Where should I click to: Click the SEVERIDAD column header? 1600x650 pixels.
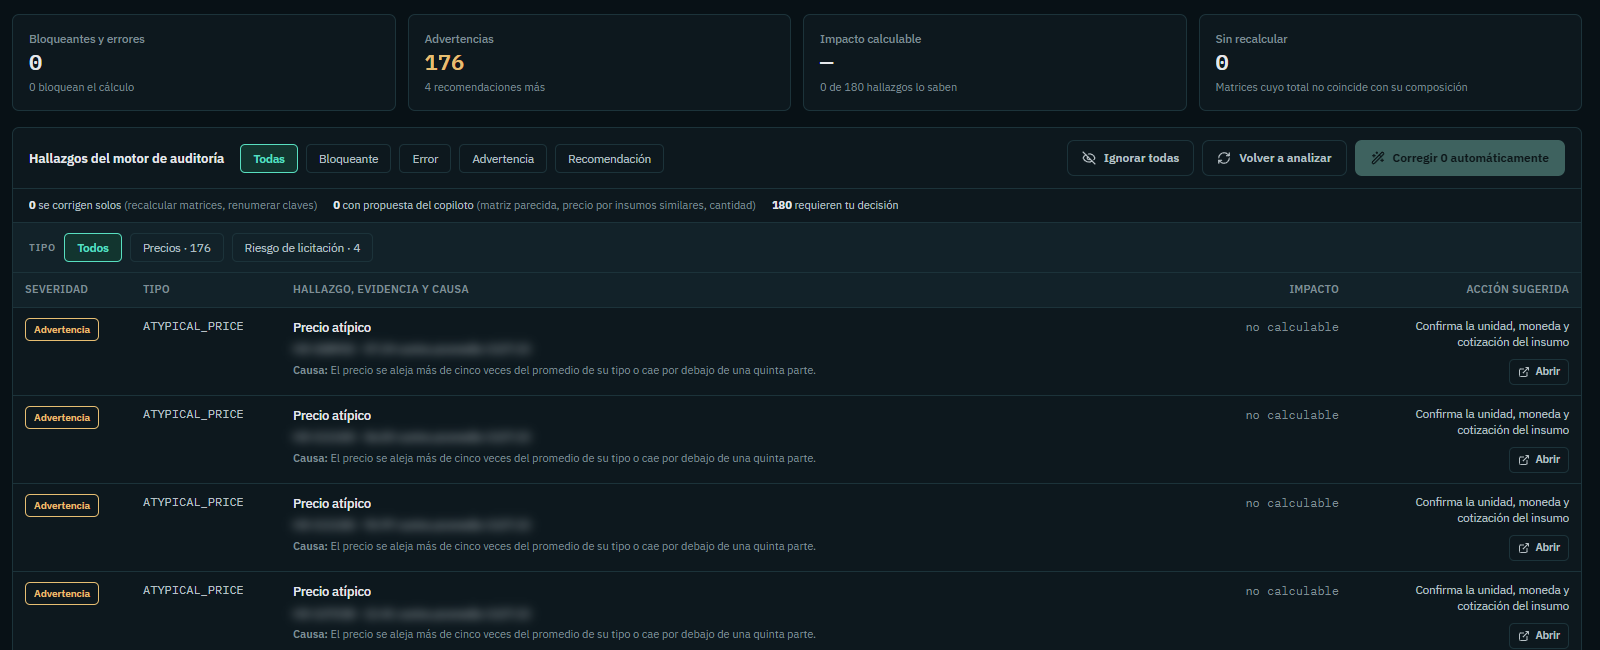[x=56, y=289]
